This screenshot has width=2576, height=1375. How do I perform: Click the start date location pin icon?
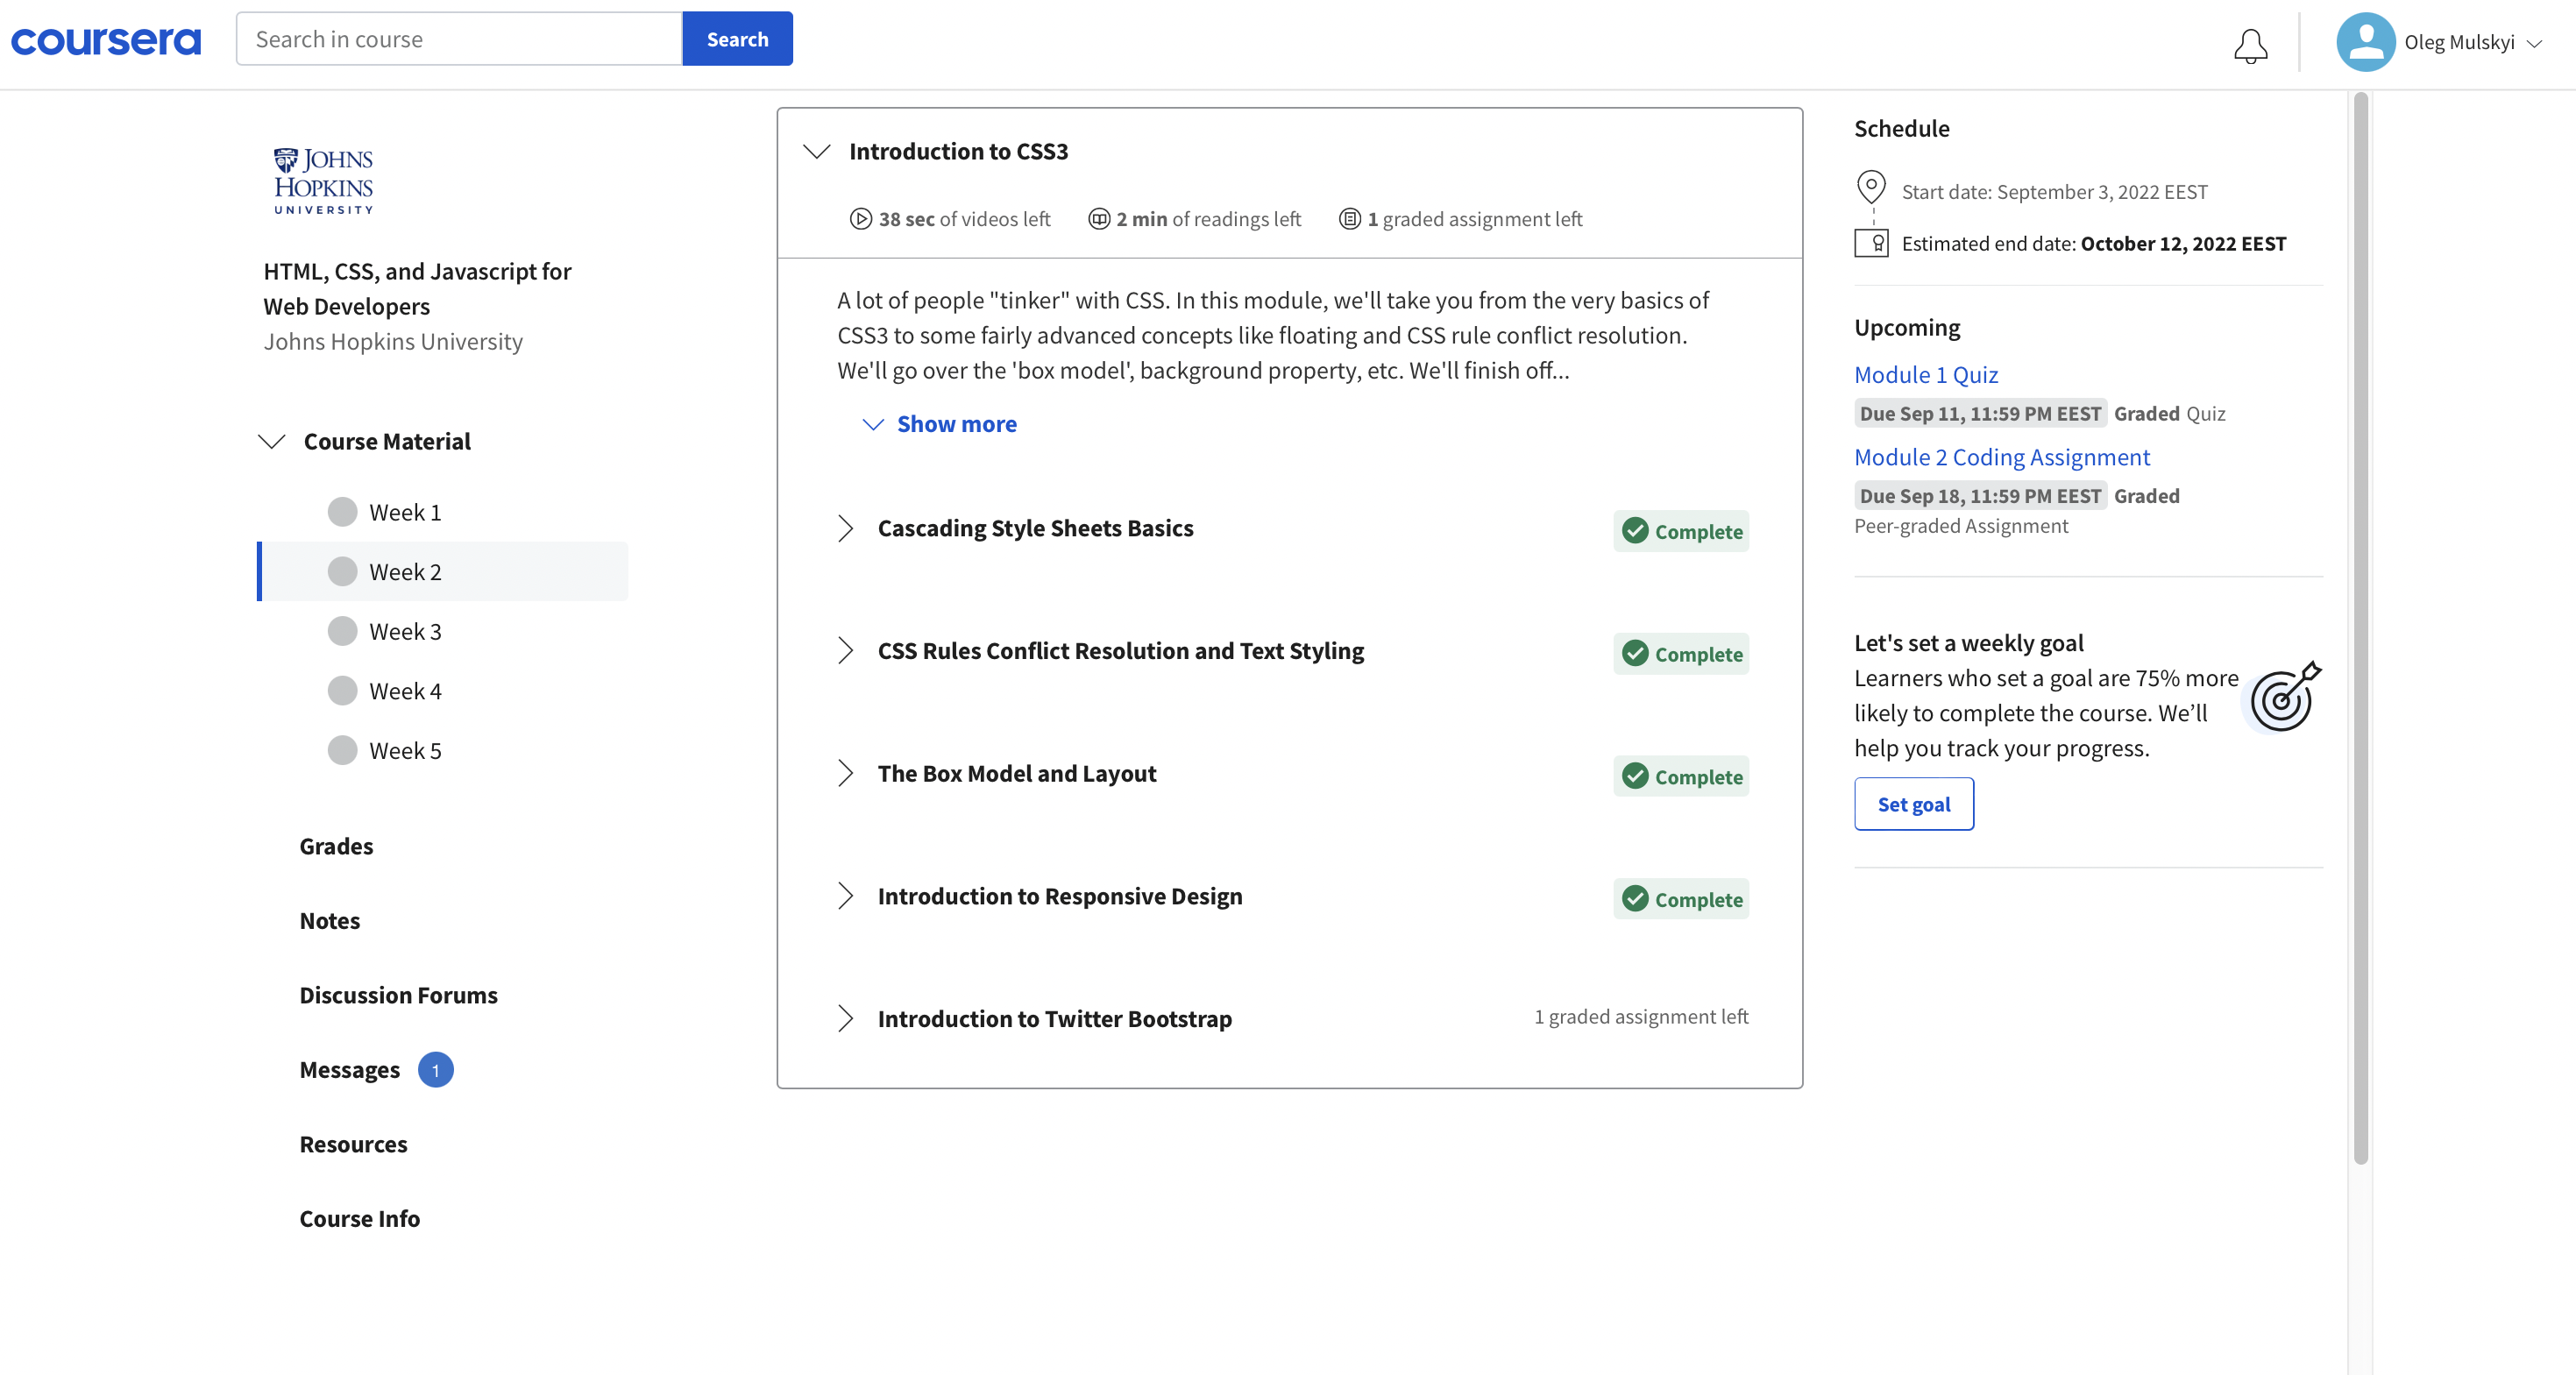pyautogui.click(x=1871, y=187)
